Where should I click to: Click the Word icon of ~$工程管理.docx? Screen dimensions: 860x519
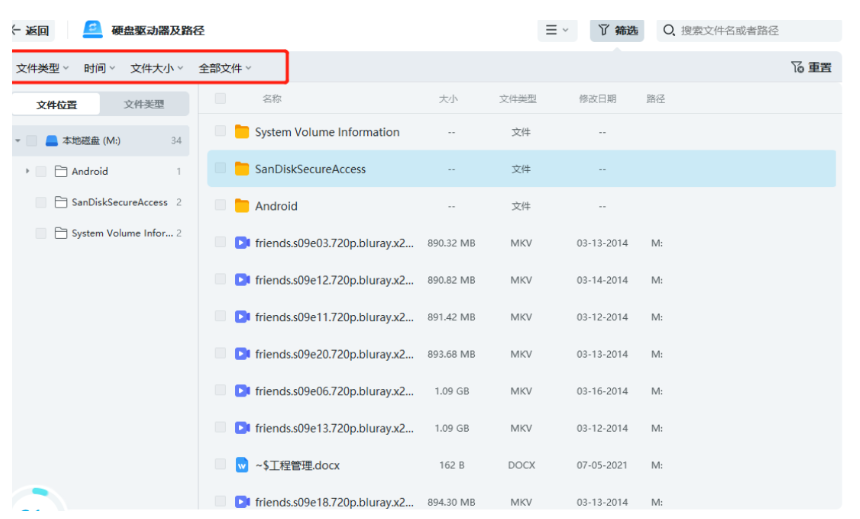(x=242, y=465)
